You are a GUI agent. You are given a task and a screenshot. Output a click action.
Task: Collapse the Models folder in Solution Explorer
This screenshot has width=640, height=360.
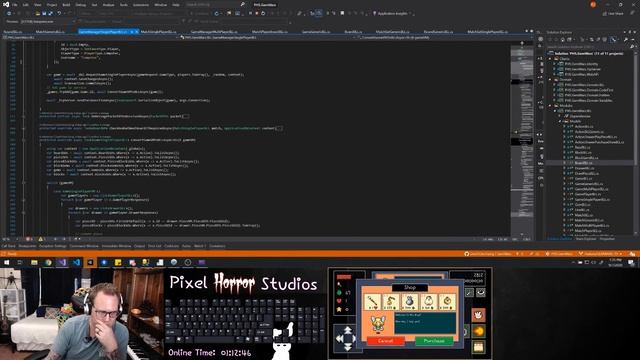560,121
